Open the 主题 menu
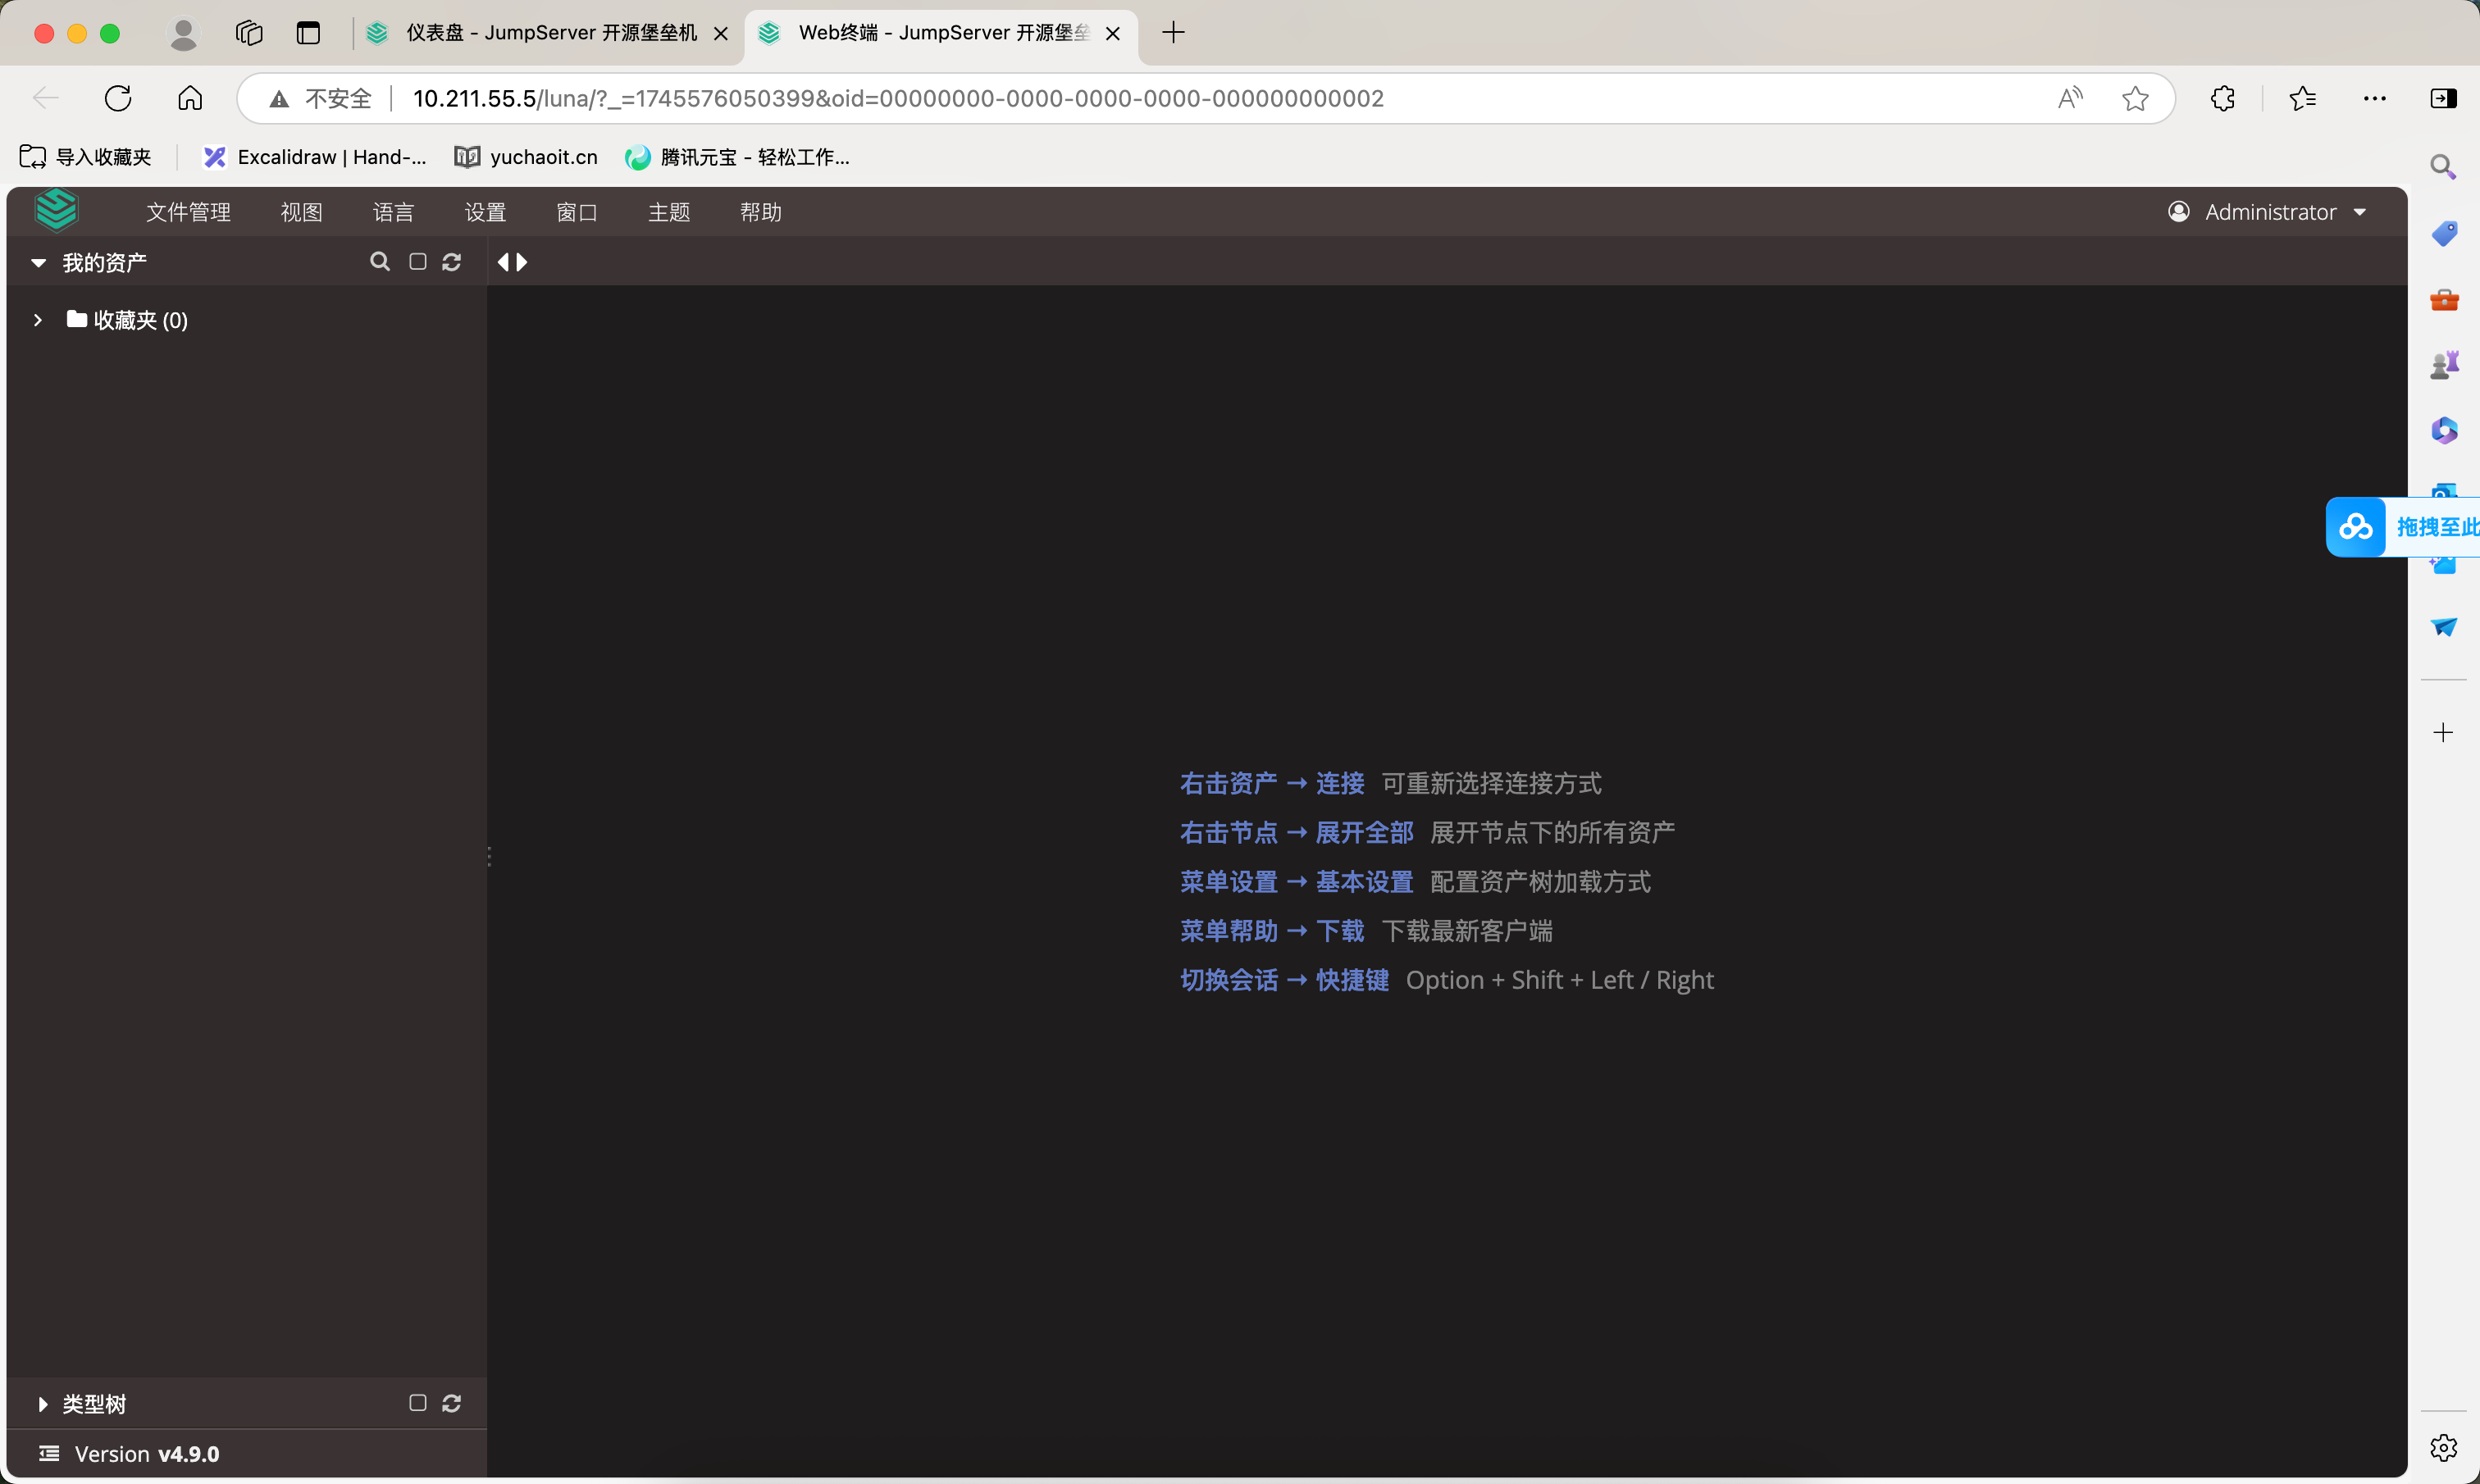Viewport: 2480px width, 1484px height. click(x=669, y=212)
